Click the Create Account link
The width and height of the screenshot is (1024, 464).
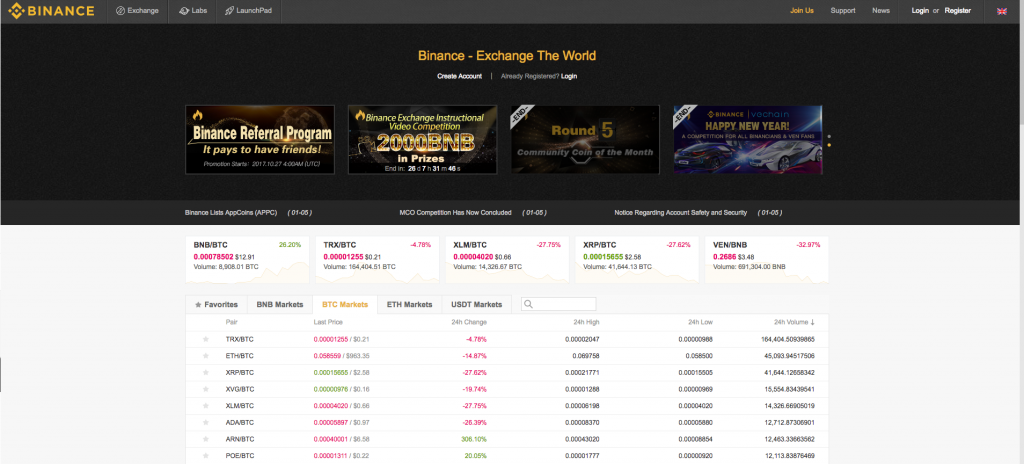tap(459, 76)
